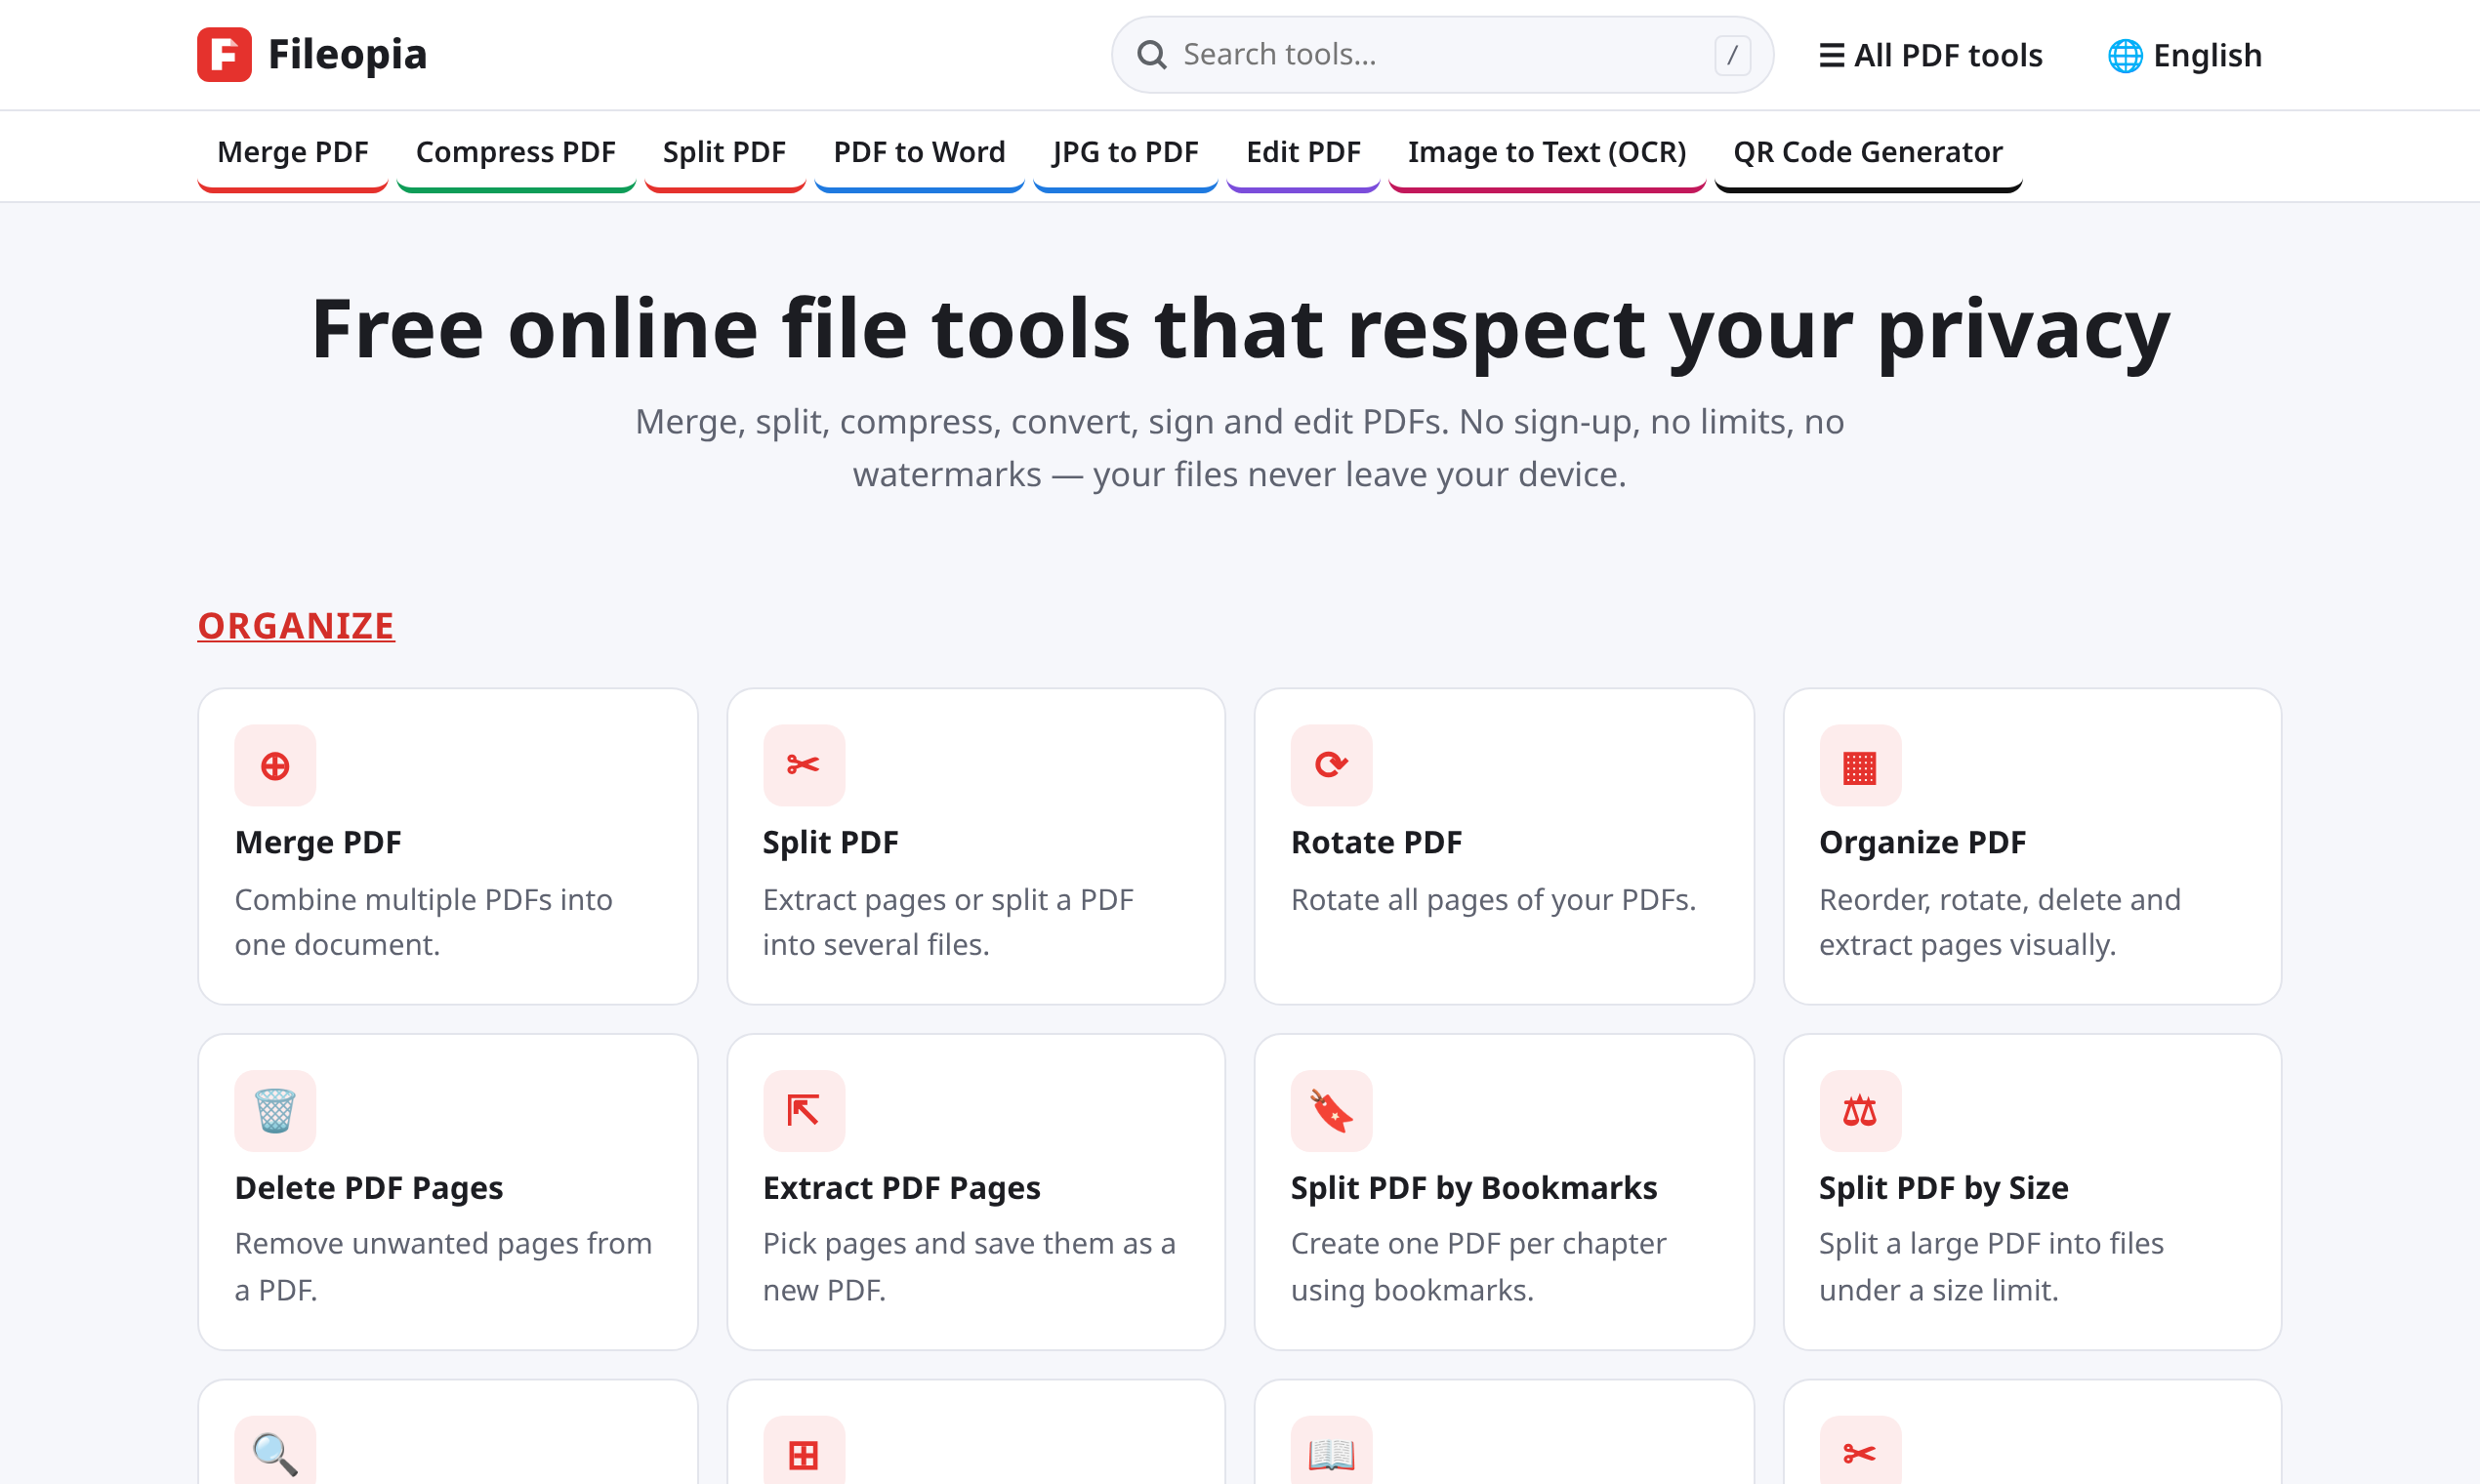The image size is (2480, 1484).
Task: Click the rotate arrow icon on Rotate PDF
Action: 1331,766
